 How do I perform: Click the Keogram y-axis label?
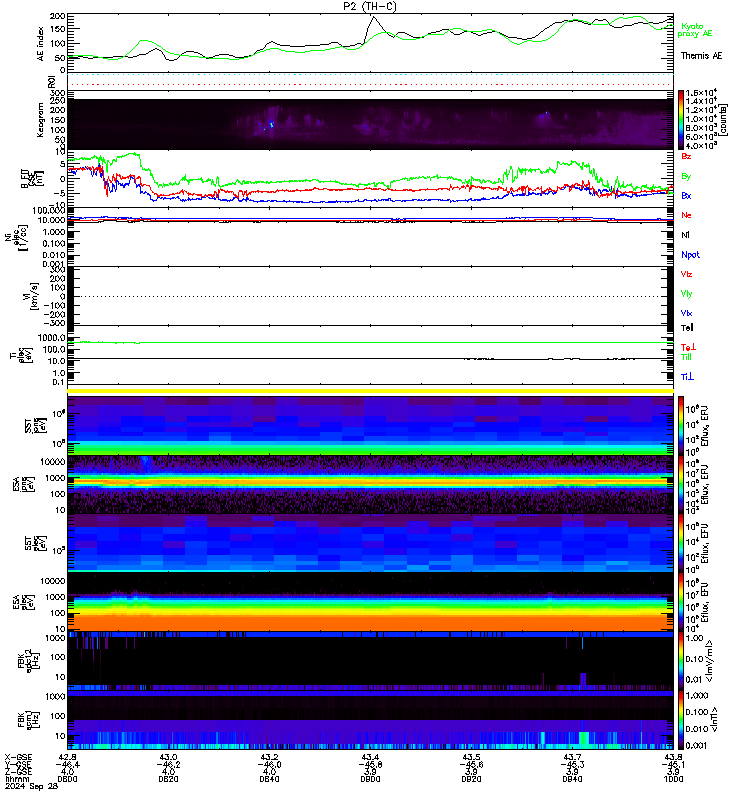click(x=41, y=120)
